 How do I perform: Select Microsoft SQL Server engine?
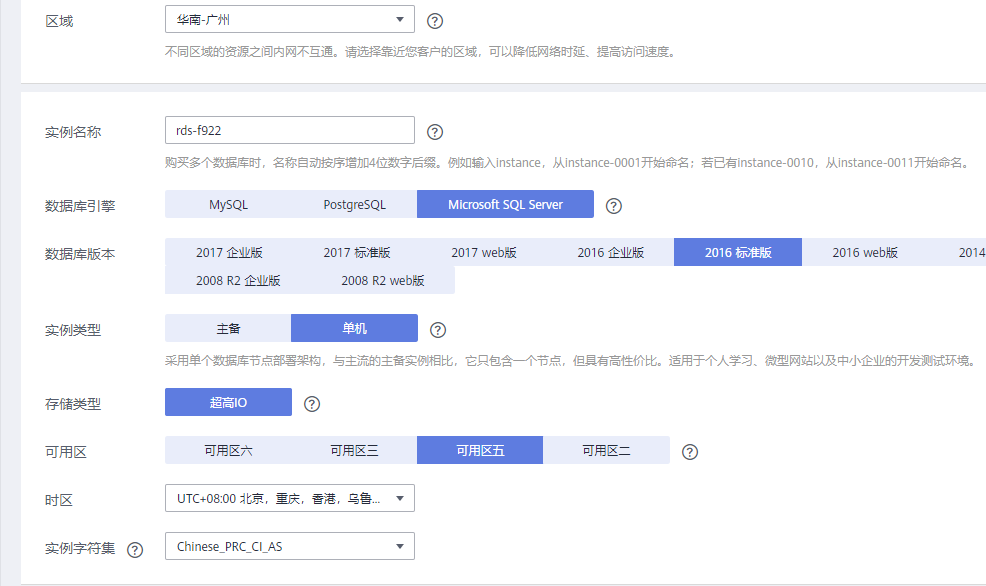pos(505,204)
